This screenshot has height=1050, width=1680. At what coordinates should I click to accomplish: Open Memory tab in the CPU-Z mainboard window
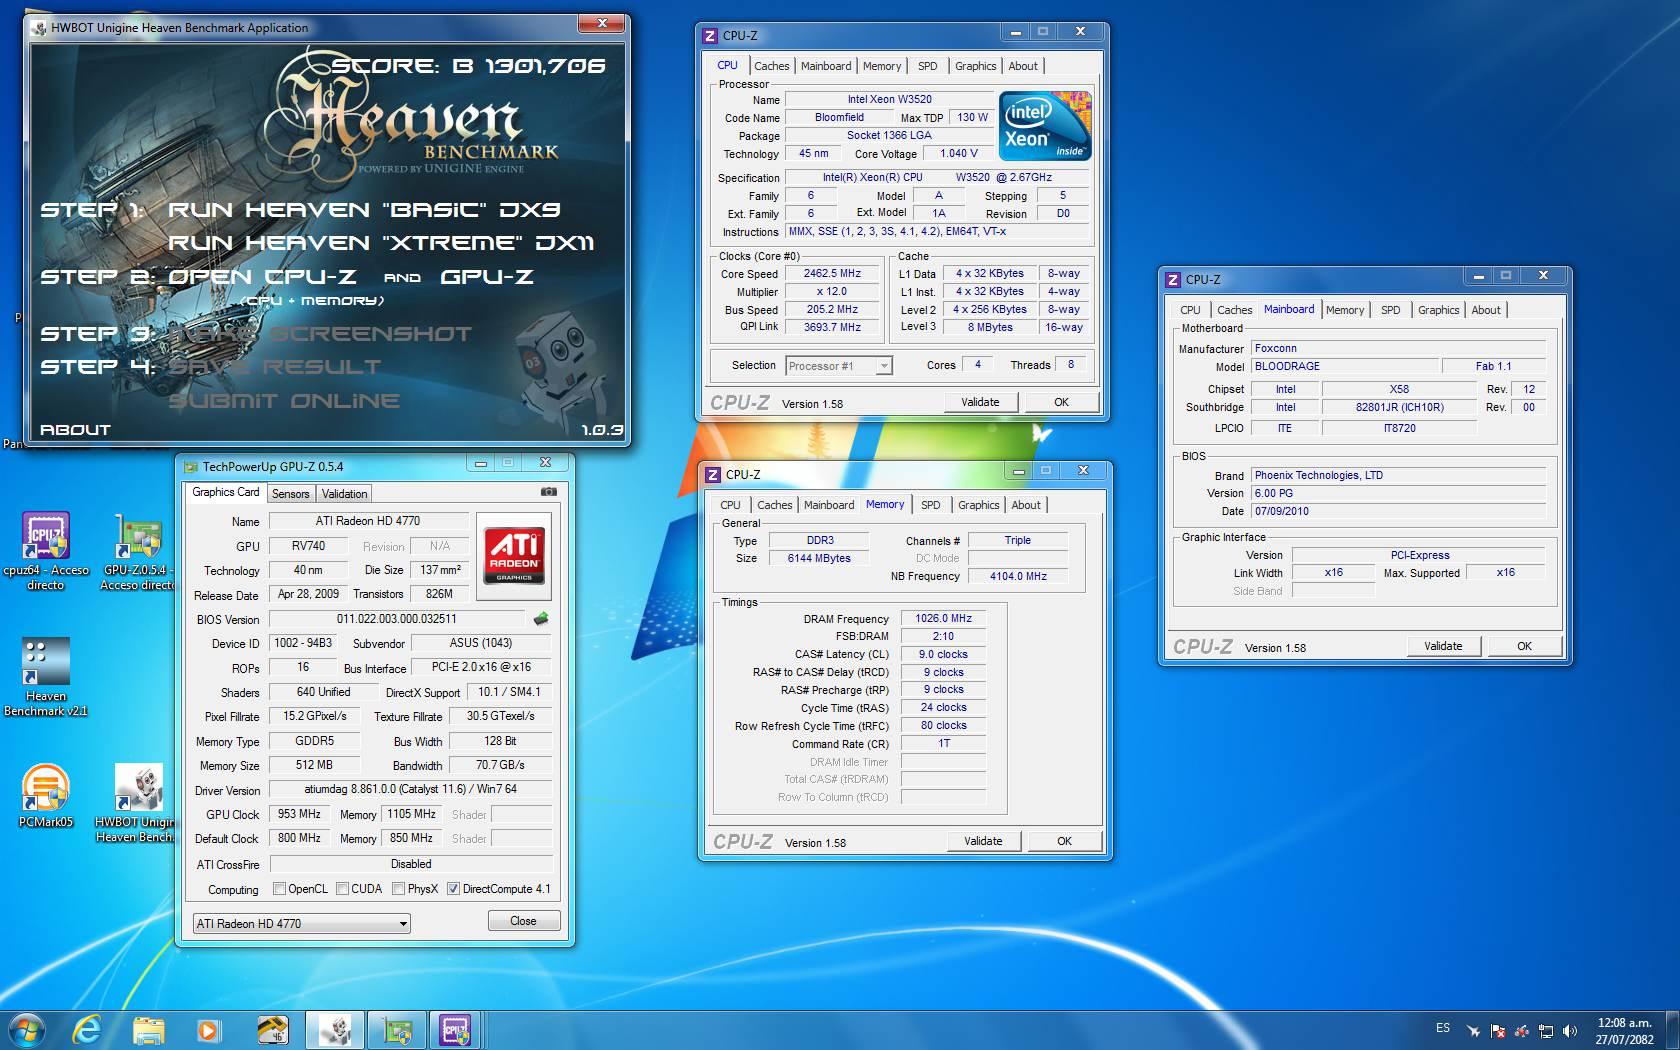(x=1344, y=310)
